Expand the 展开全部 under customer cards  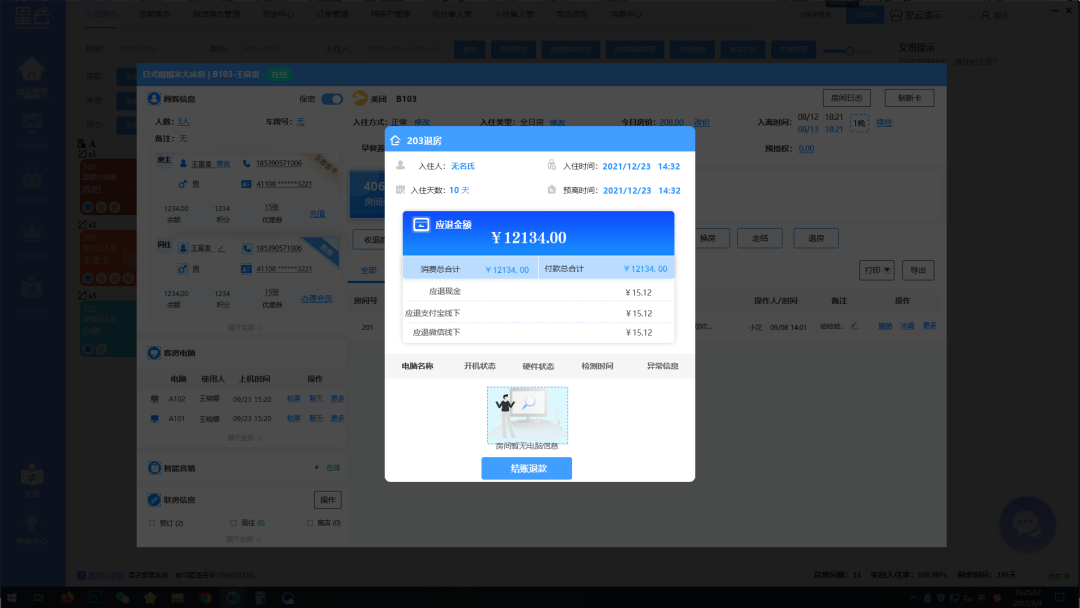coord(245,328)
